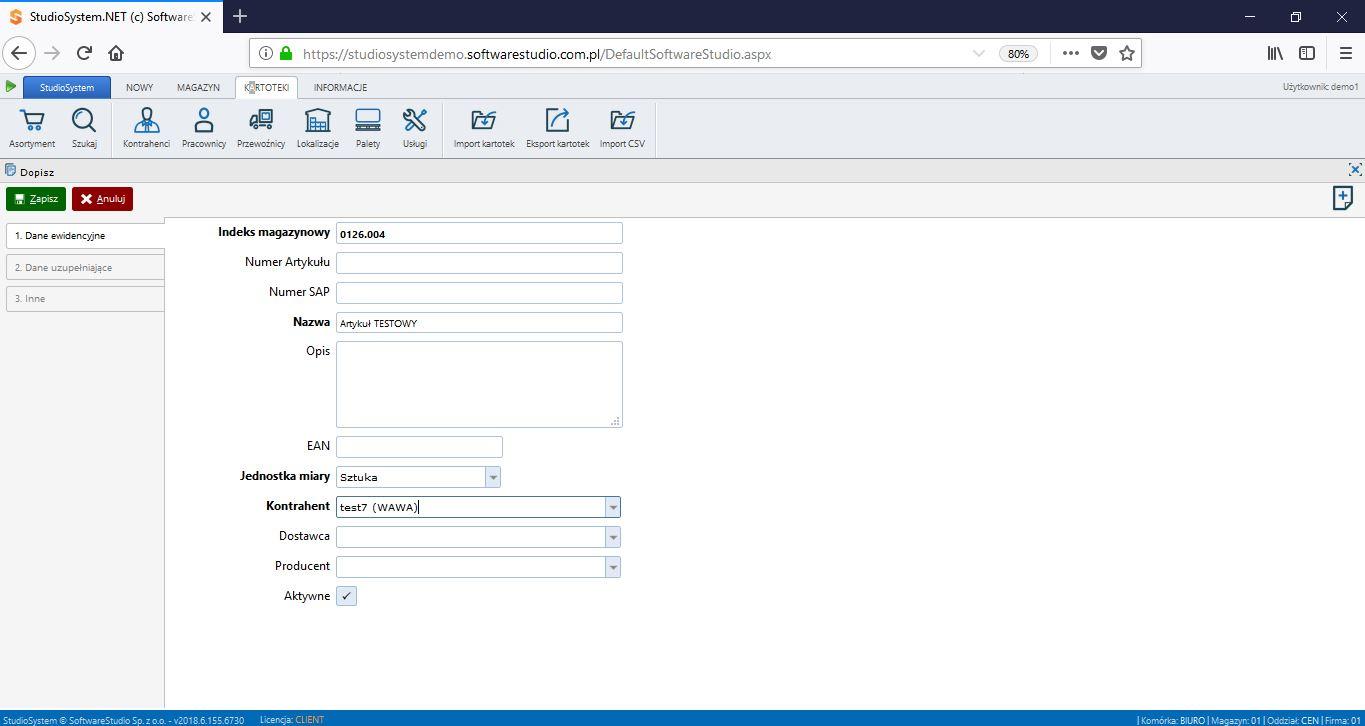
Task: Click the 80% zoom level indicator
Action: pos(1018,54)
